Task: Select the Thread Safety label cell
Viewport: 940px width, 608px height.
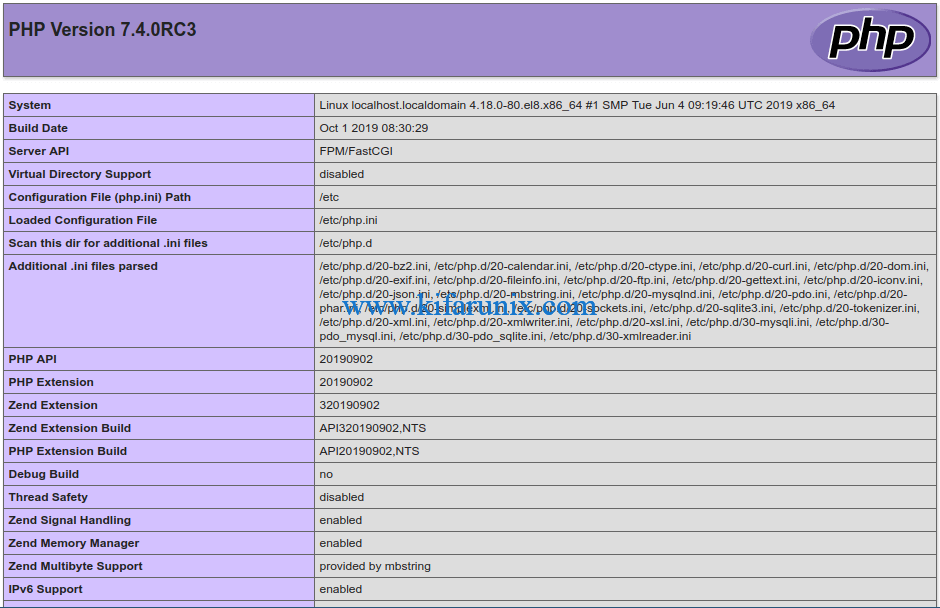Action: click(48, 497)
